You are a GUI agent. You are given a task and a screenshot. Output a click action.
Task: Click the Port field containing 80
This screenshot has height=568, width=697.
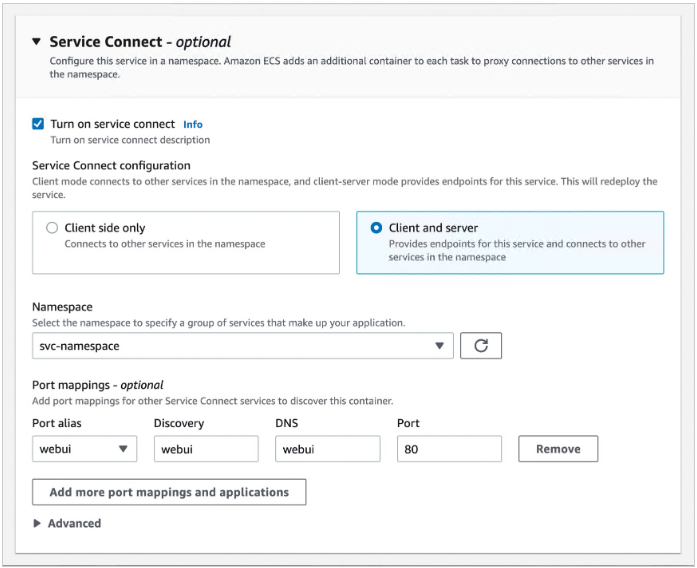click(x=448, y=449)
